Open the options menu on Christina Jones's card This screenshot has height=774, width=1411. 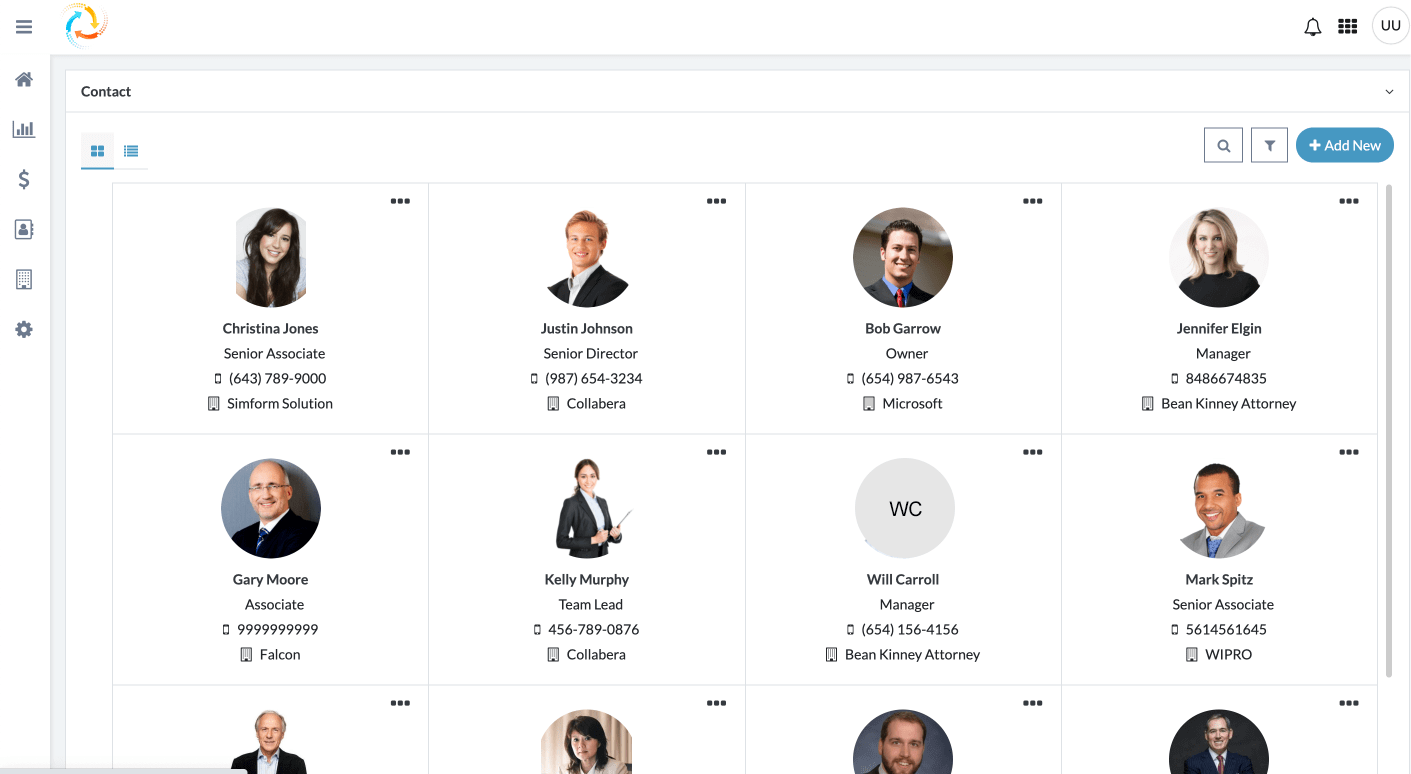click(x=400, y=200)
